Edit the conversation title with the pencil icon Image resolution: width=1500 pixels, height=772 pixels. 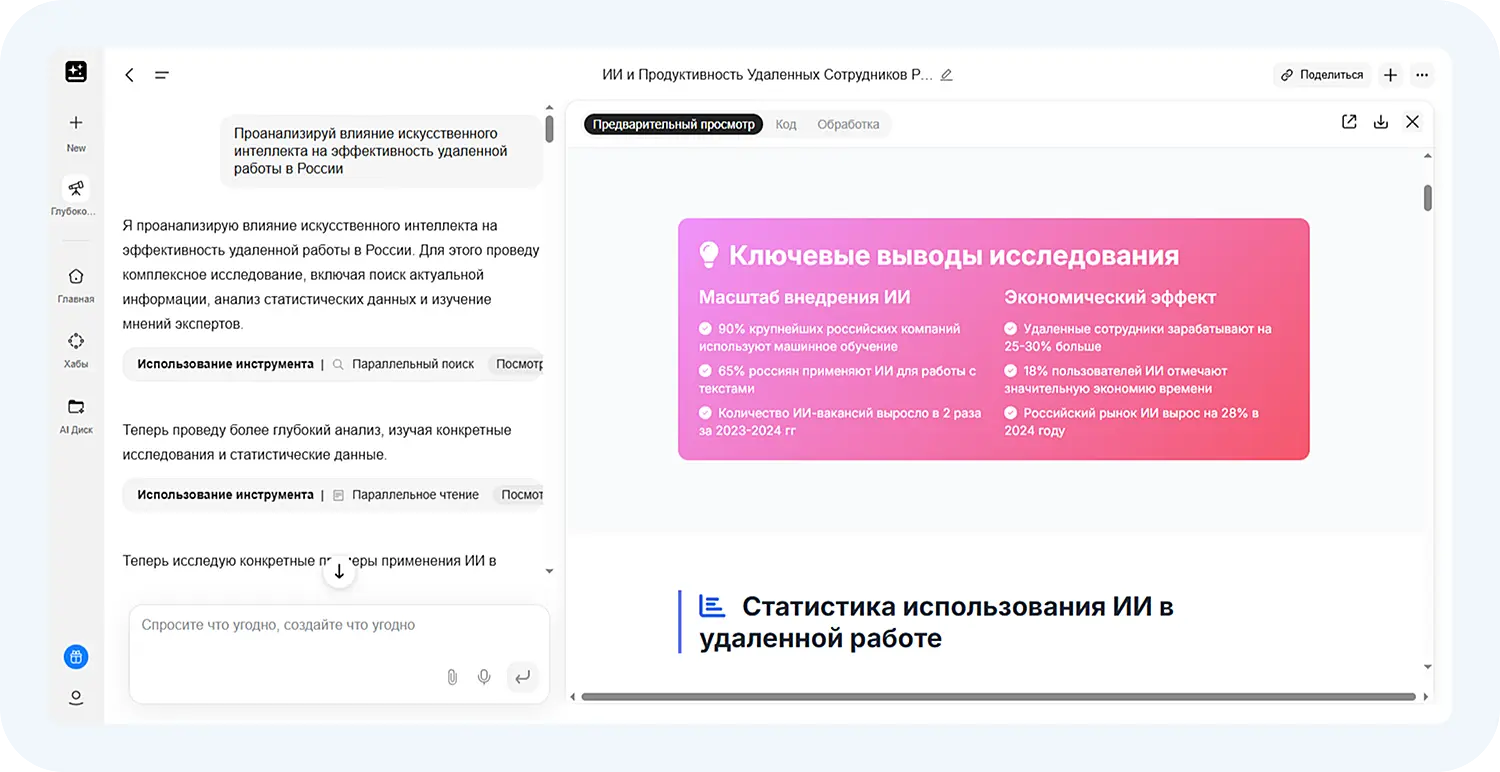tap(946, 74)
